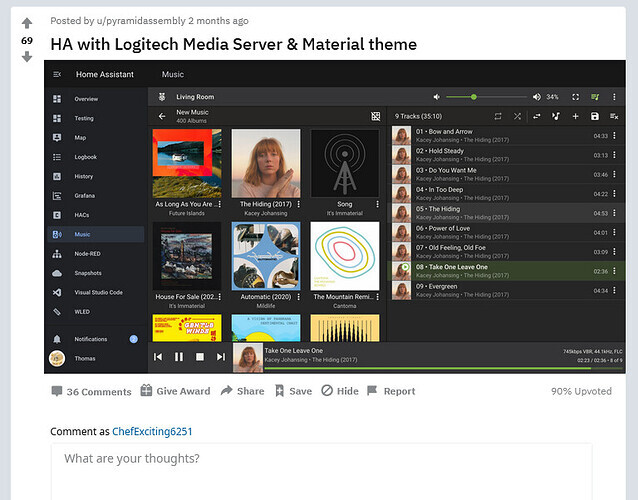Open Notifications with the bell icon
This screenshot has width=638, height=500.
(57, 339)
